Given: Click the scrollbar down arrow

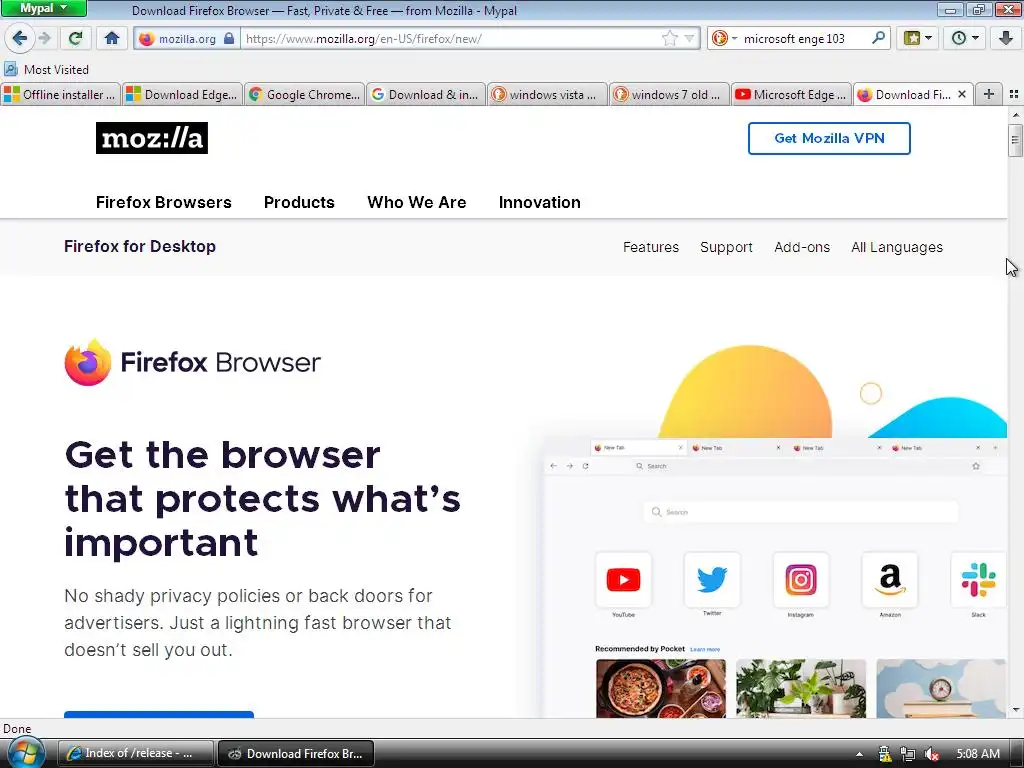Looking at the screenshot, I should 1016,710.
